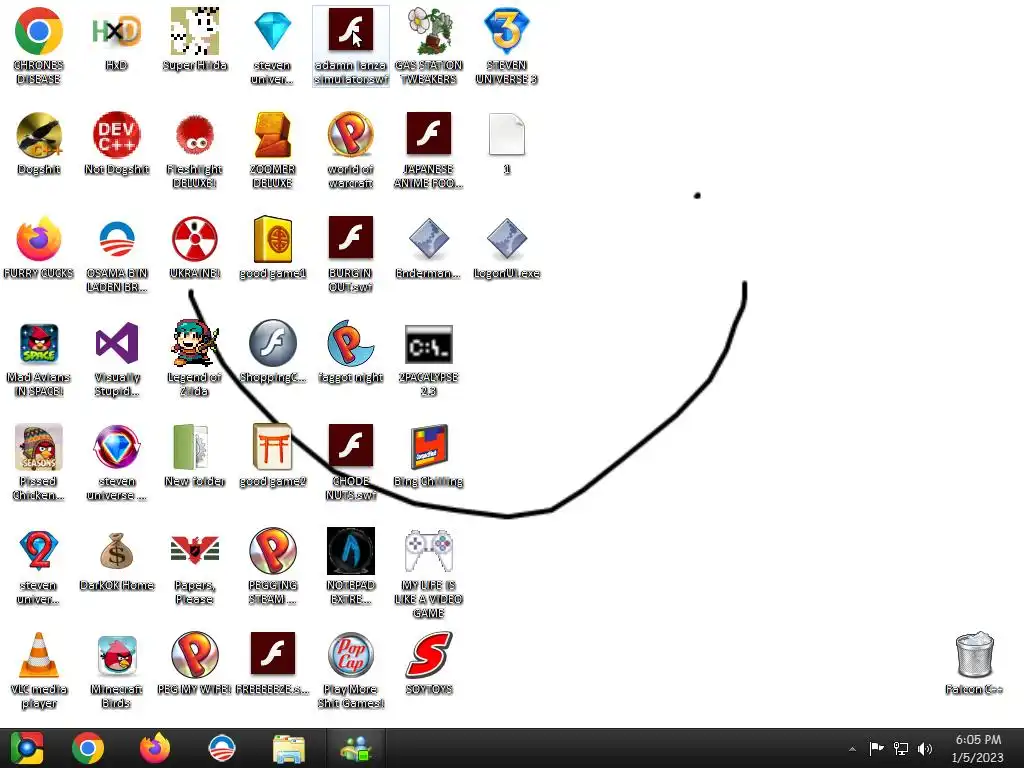Screen dimensions: 1024x768
Task: Select the Super Hilda desktop icon
Action: 195,31
